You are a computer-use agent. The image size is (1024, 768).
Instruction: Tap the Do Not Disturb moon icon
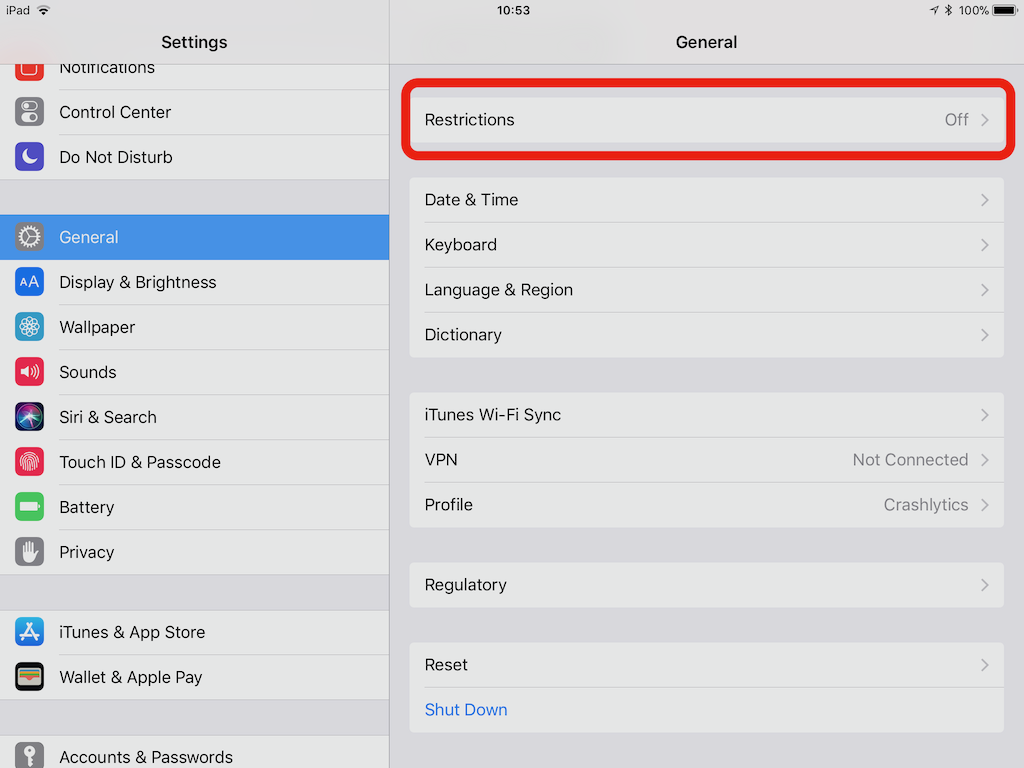[29, 157]
